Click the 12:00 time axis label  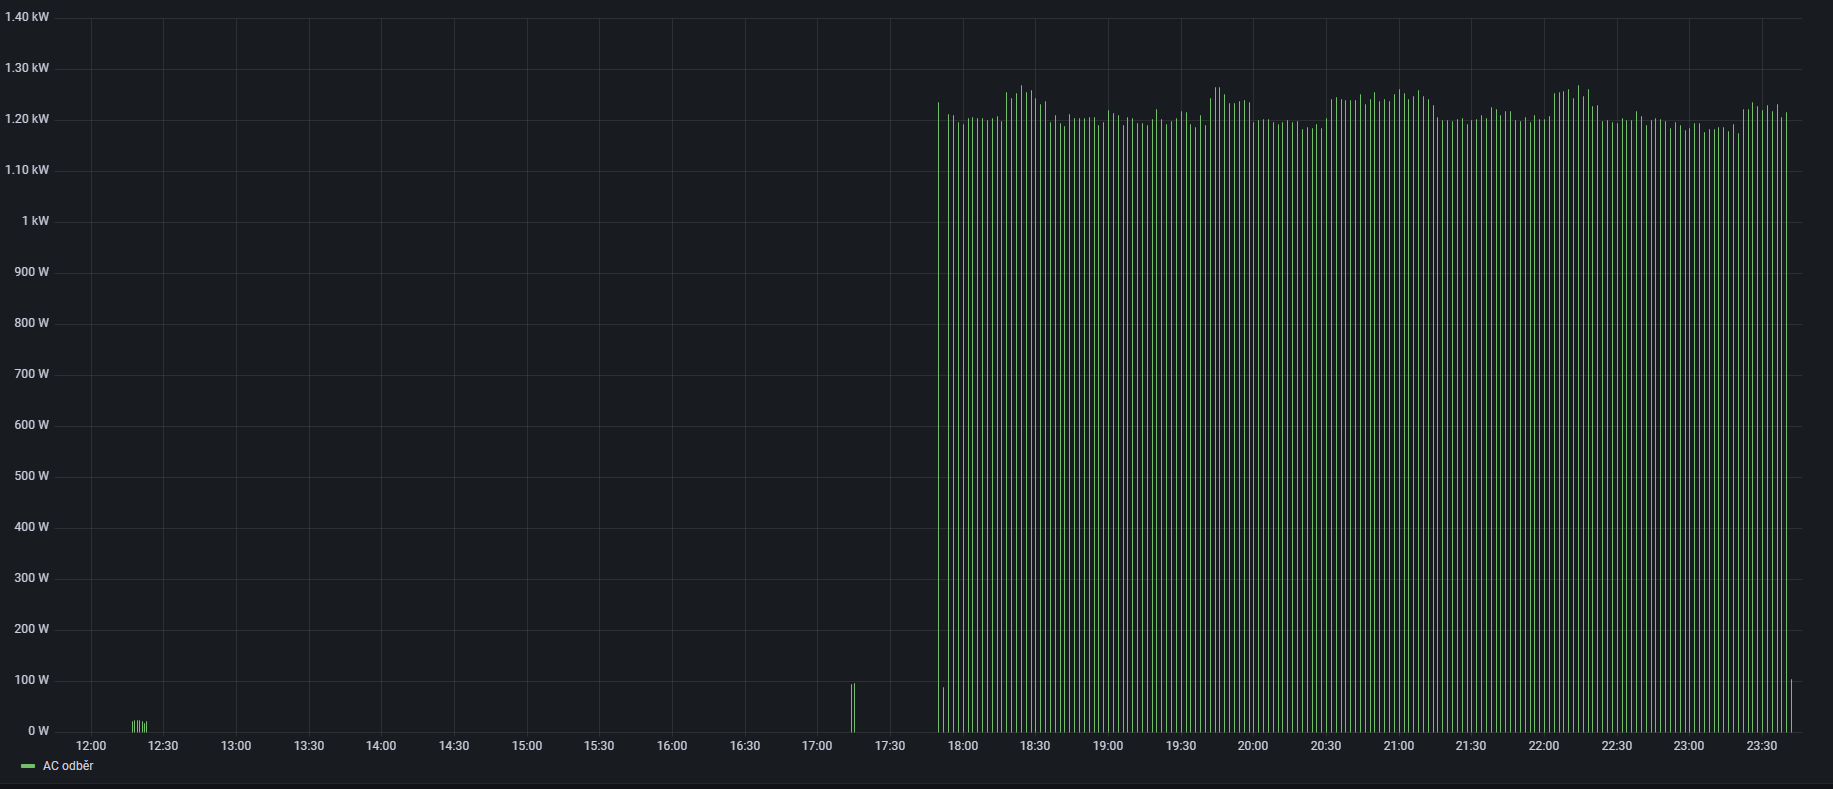[91, 746]
